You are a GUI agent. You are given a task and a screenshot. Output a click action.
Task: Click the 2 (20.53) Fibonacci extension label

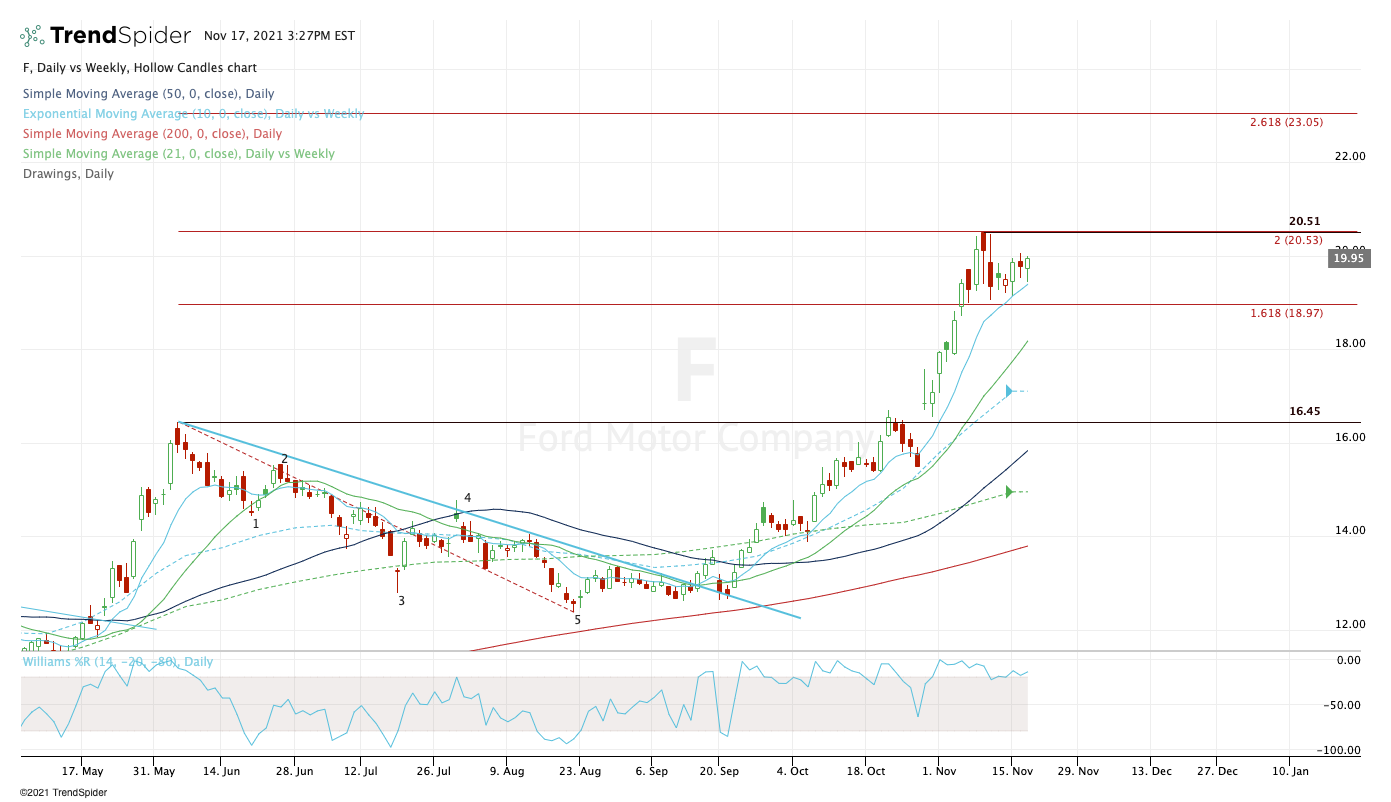[1297, 240]
